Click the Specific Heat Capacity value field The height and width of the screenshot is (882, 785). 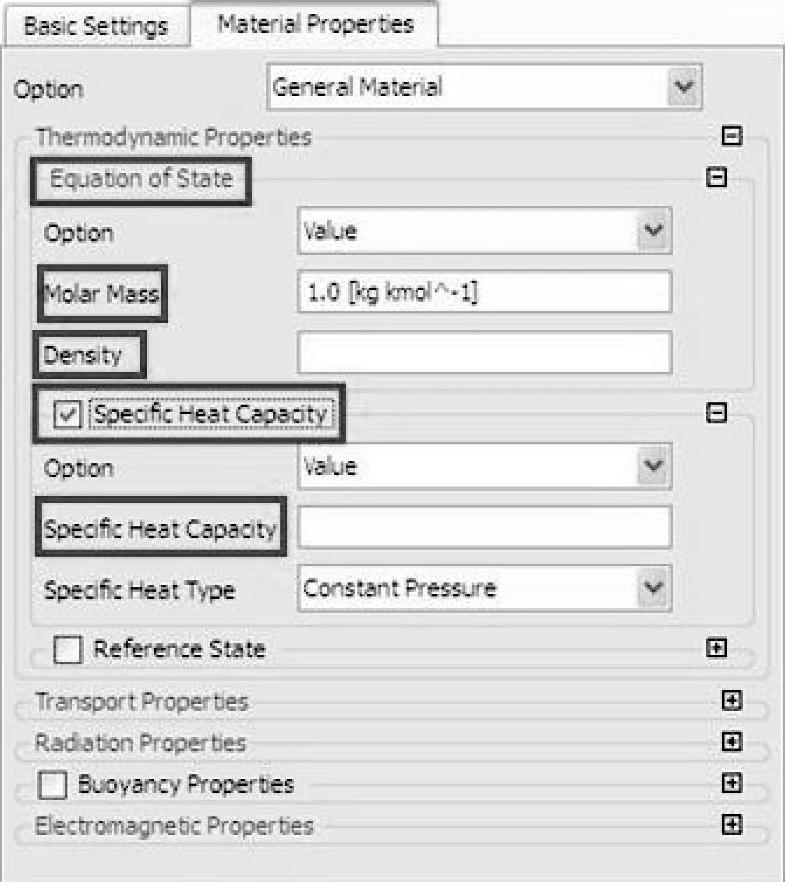484,527
